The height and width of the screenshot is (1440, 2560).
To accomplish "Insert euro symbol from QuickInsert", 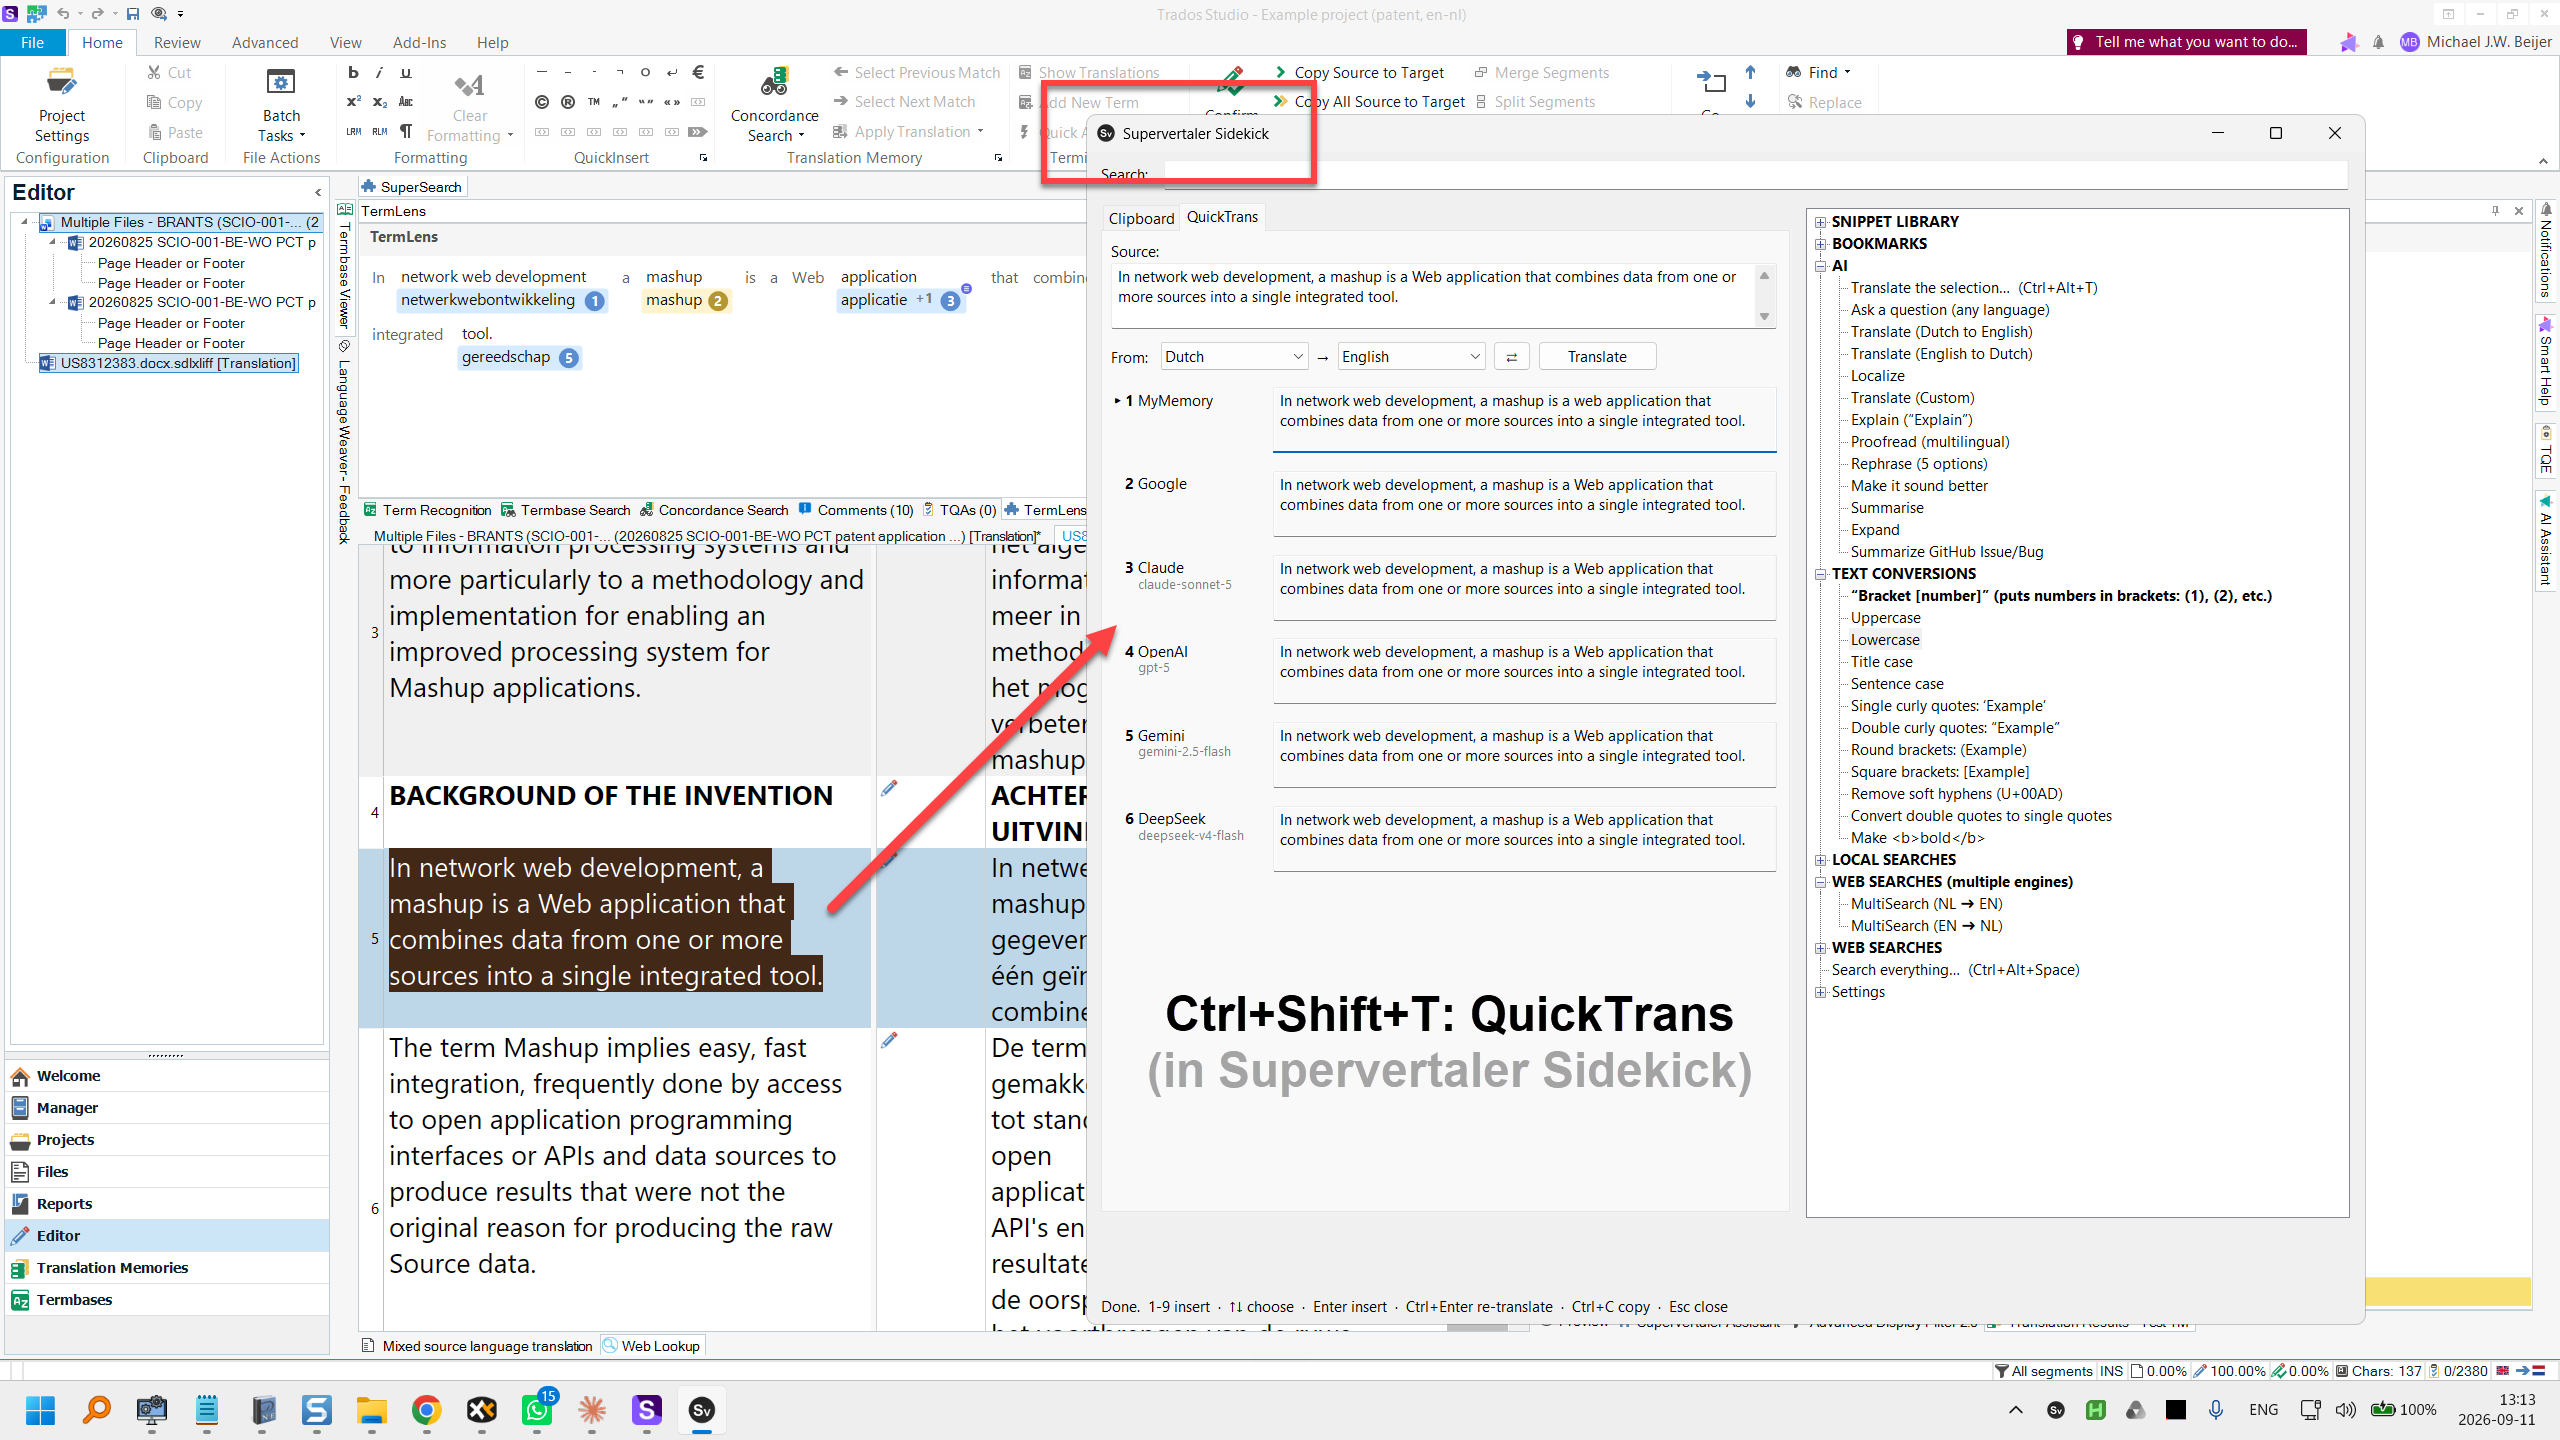I will (x=698, y=72).
